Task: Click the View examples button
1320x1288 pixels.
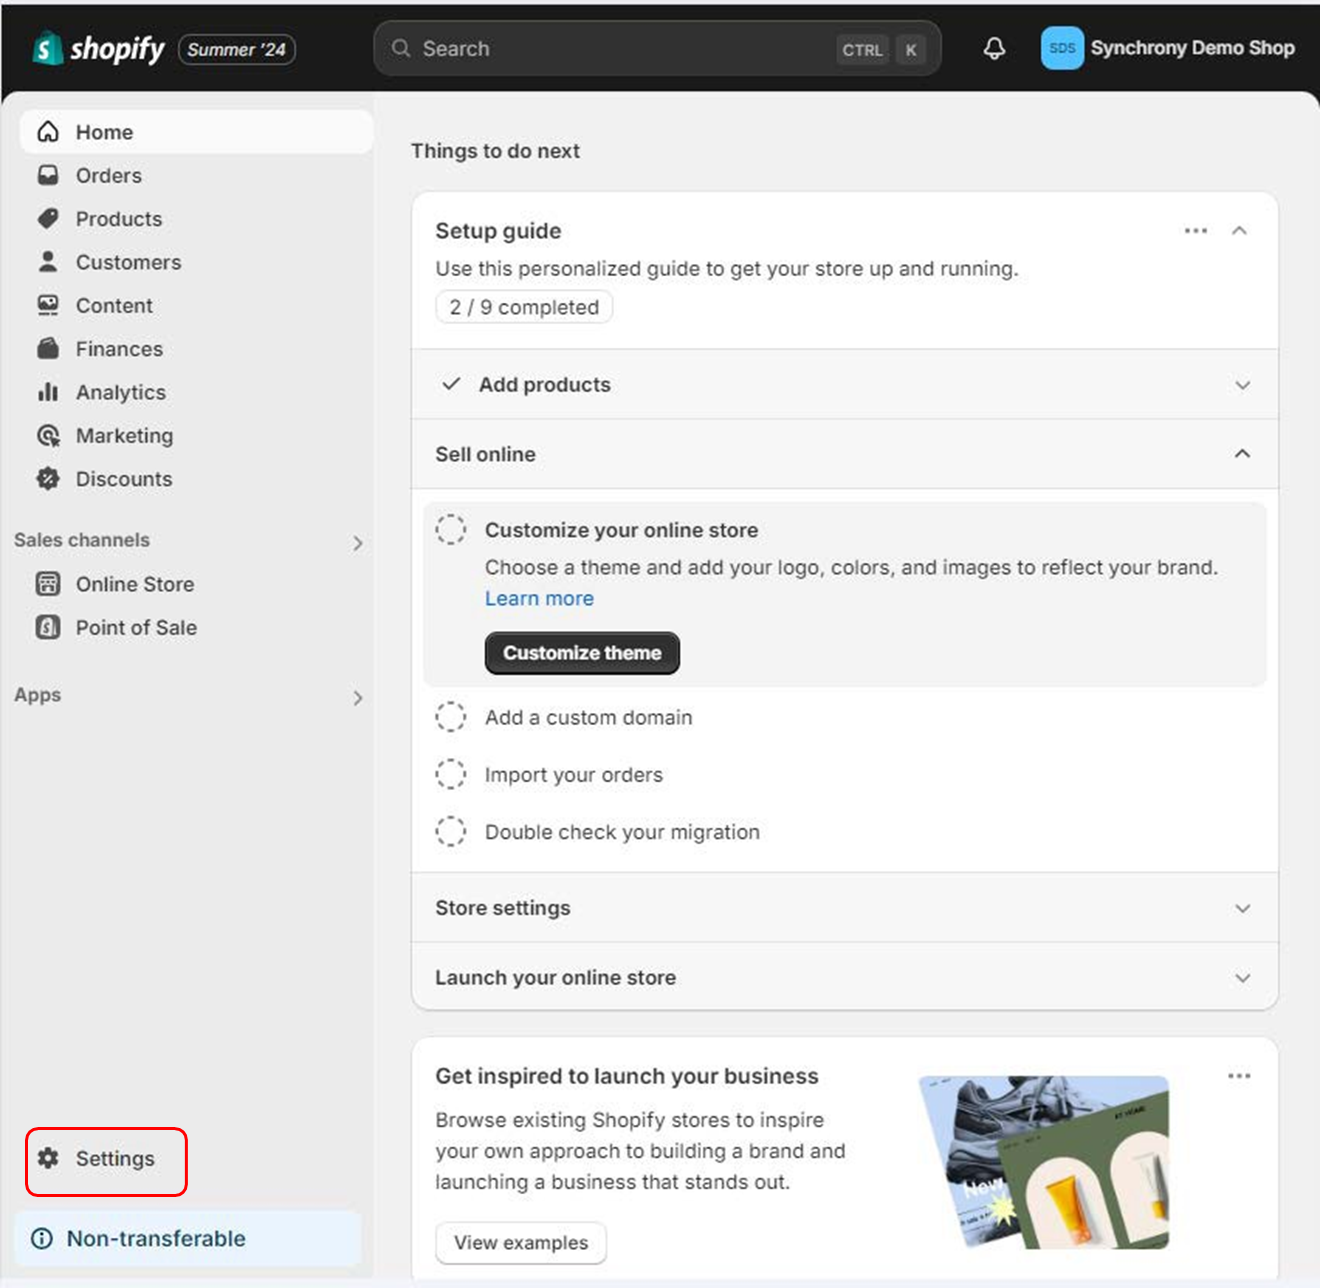Action: (x=521, y=1243)
